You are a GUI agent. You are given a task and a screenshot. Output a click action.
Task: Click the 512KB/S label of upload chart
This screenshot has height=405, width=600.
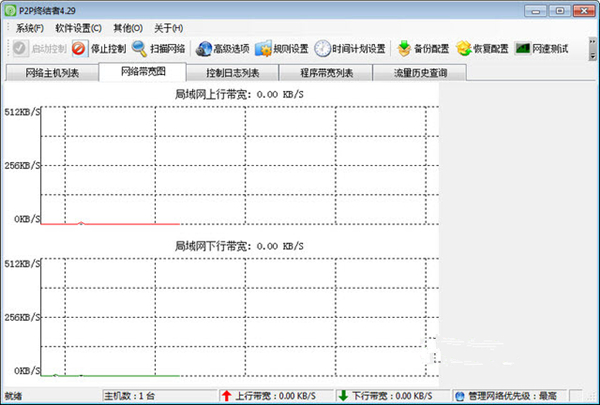coord(22,112)
